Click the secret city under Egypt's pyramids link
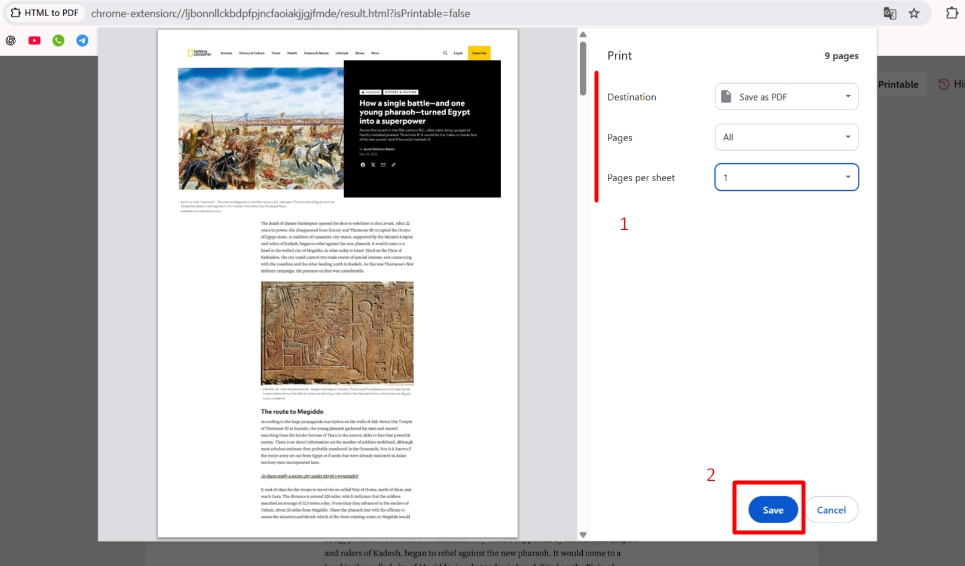This screenshot has height=566, width=965. [x=310, y=476]
